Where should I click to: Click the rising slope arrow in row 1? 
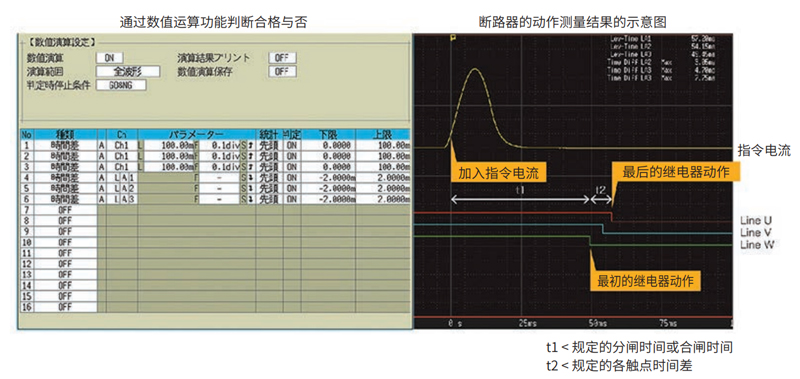251,145
